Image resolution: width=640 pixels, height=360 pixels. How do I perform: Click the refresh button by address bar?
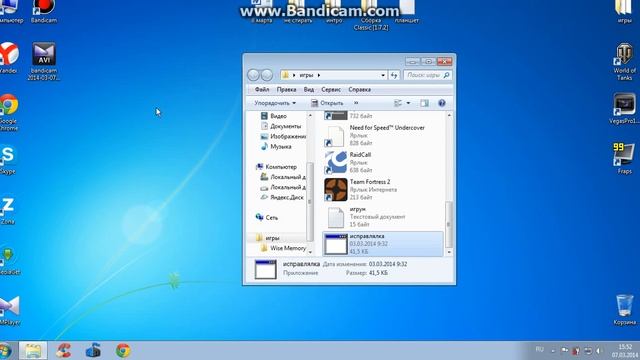(x=394, y=75)
